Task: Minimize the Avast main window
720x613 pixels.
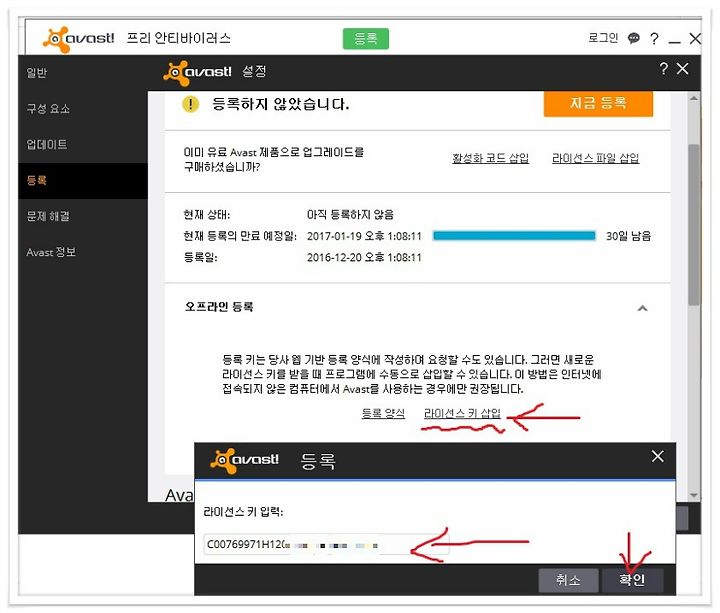Action: coord(674,42)
